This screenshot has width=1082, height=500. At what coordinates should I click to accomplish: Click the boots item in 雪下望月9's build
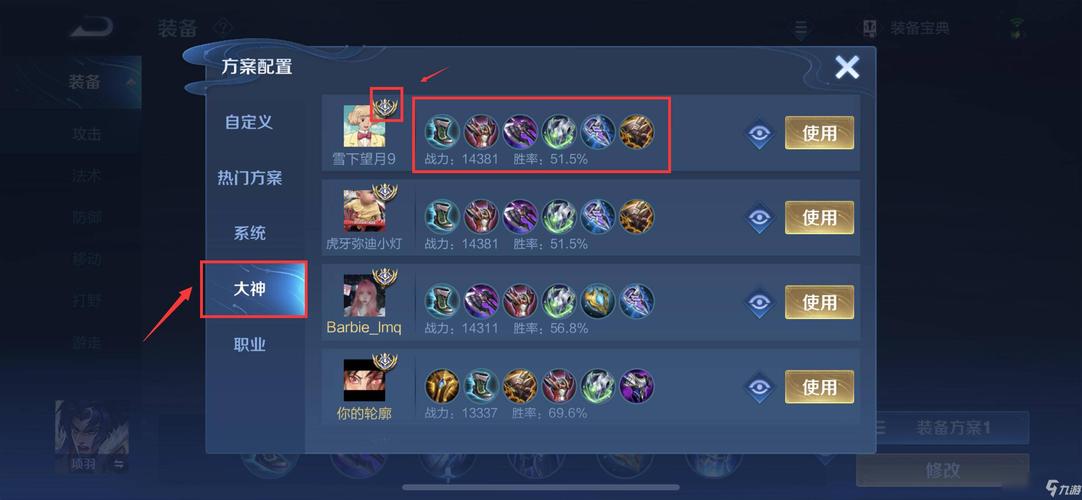point(442,132)
